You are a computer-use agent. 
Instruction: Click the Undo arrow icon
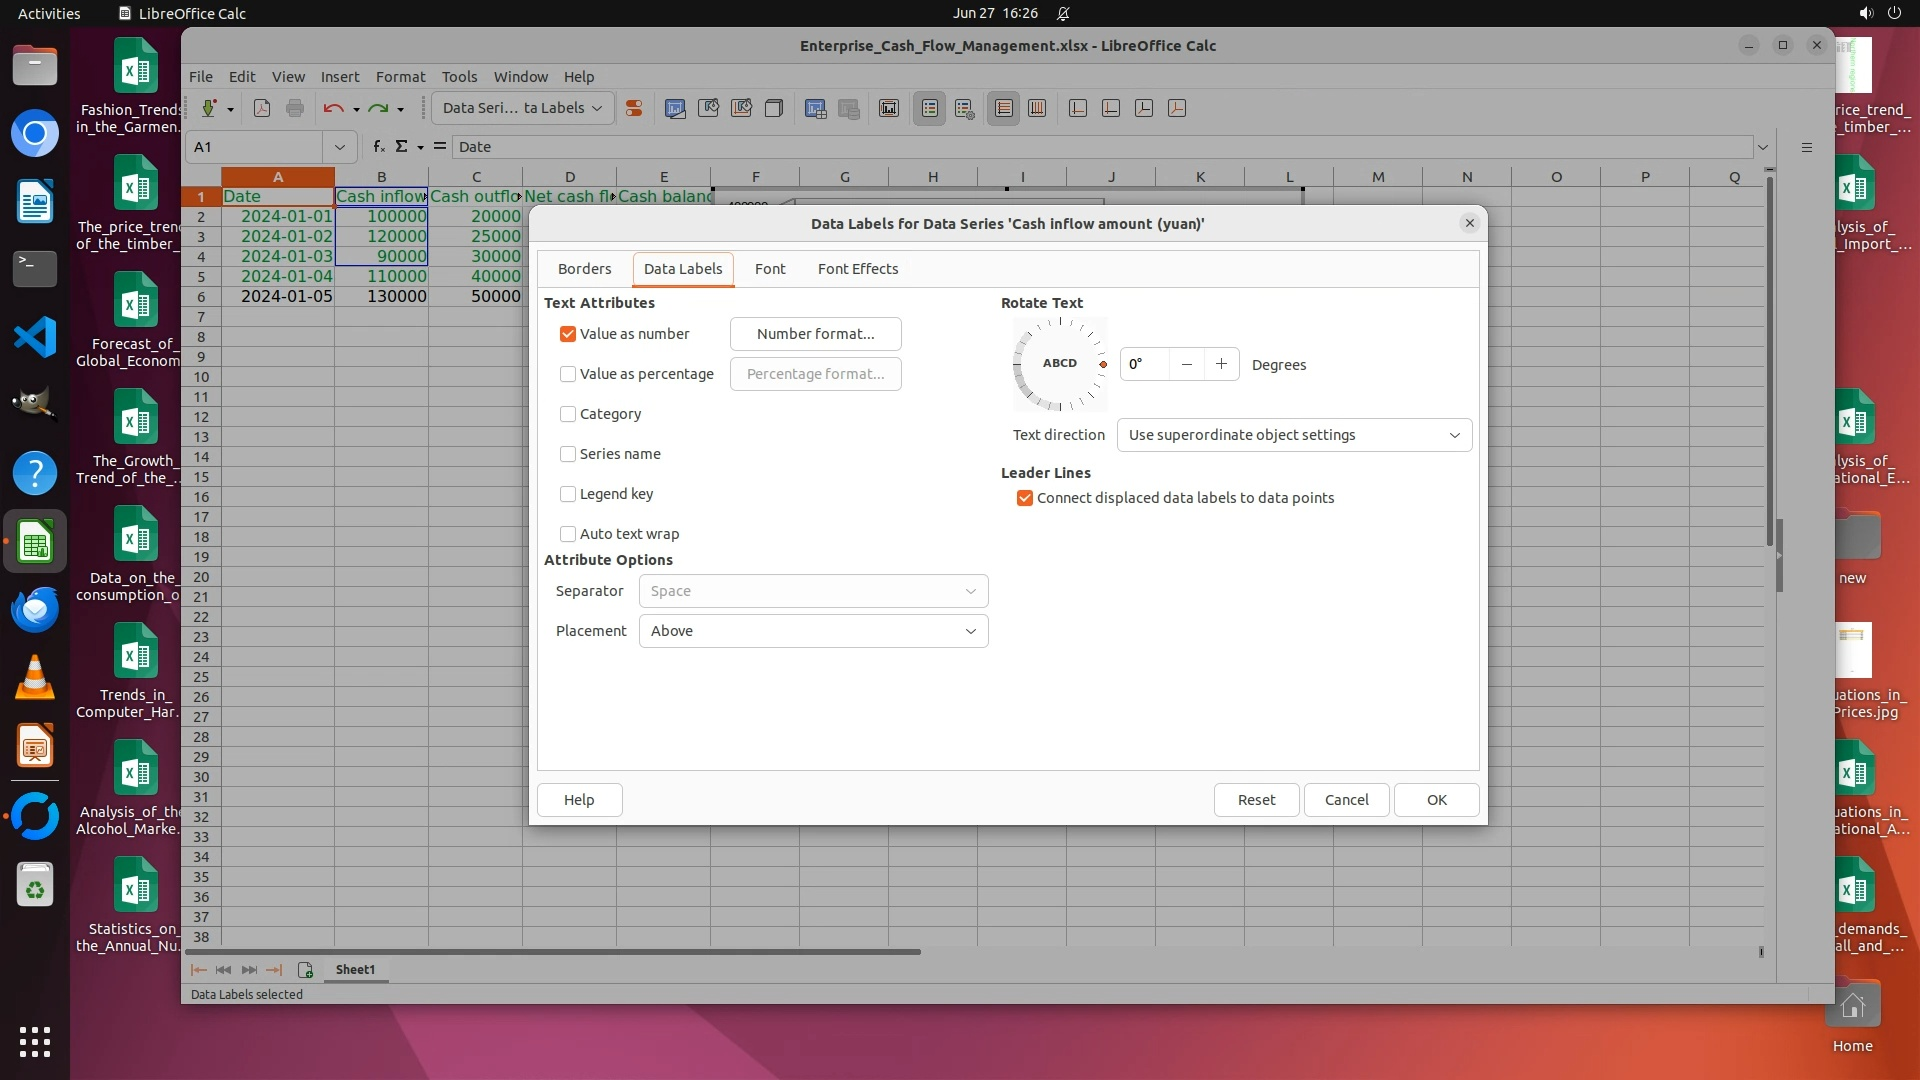(333, 108)
